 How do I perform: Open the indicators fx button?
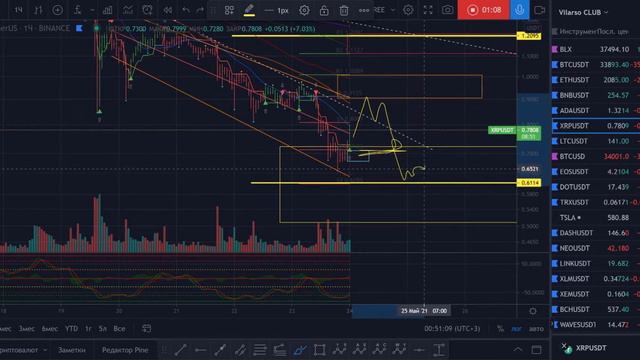(x=78, y=10)
